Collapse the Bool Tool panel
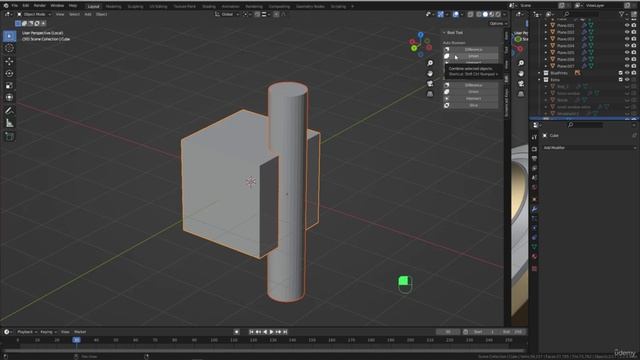The height and width of the screenshot is (360, 640). pyautogui.click(x=444, y=33)
